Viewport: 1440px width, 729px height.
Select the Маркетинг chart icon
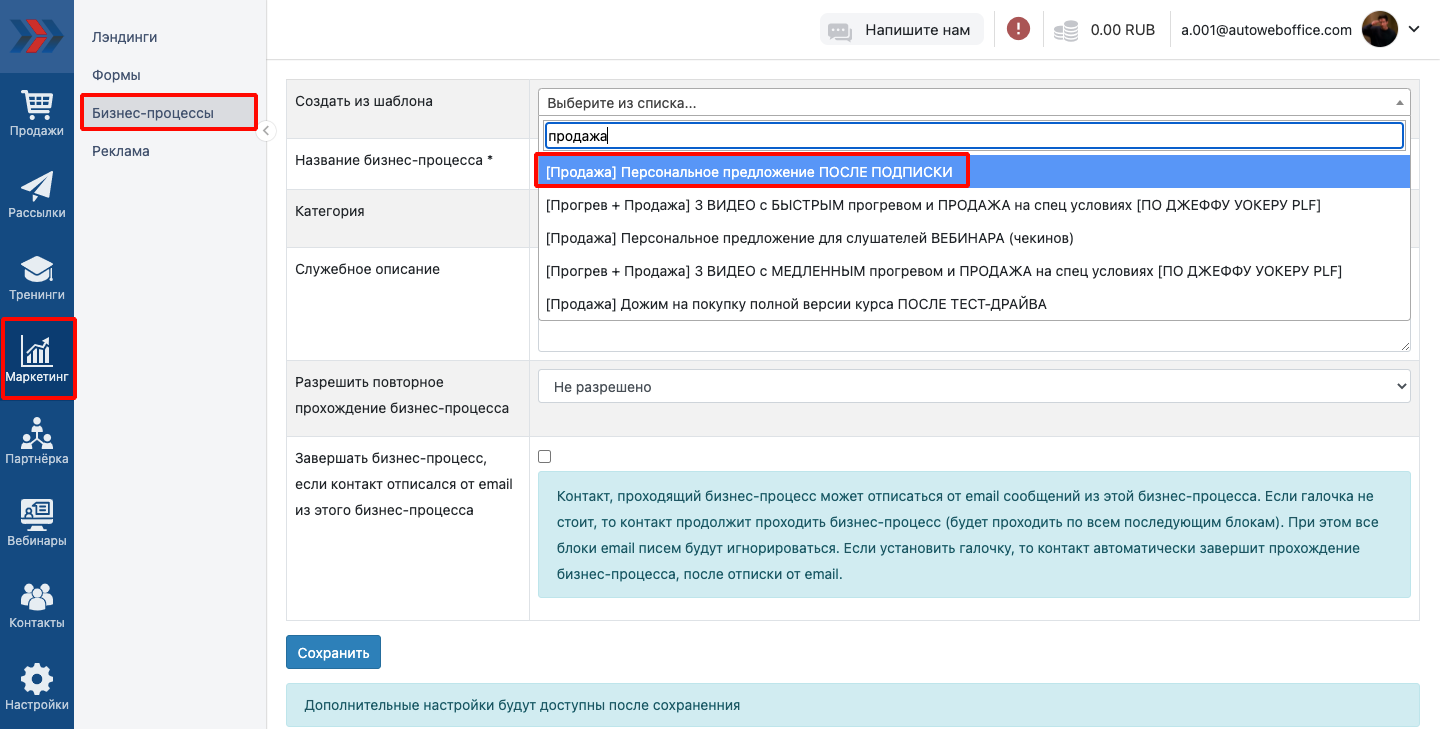click(x=37, y=359)
